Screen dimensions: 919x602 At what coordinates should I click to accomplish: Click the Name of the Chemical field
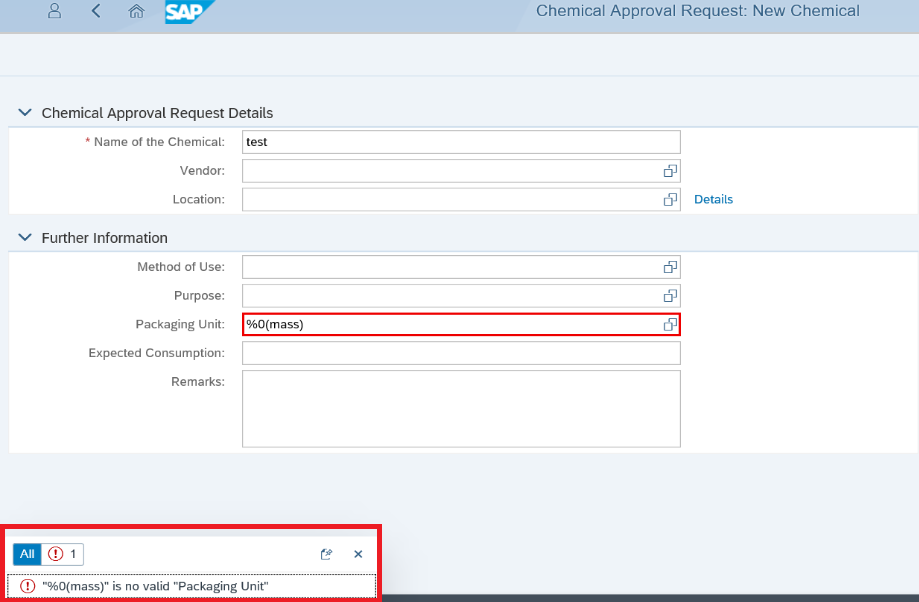tap(461, 142)
